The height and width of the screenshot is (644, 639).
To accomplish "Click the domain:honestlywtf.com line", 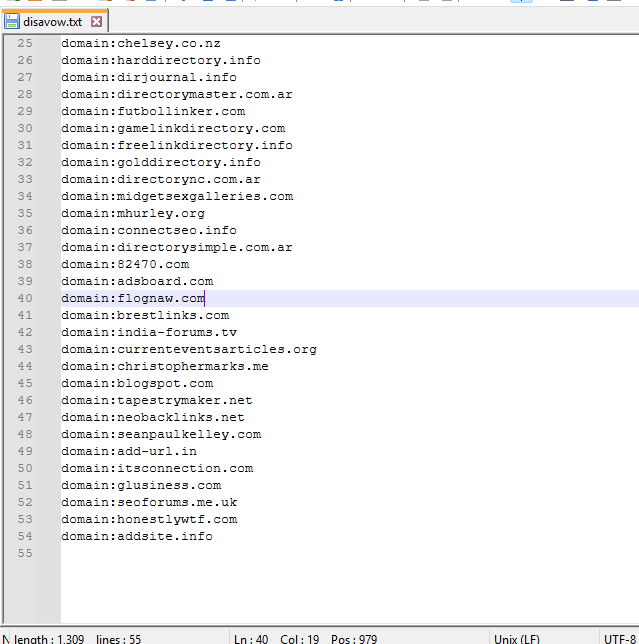I will click(149, 520).
